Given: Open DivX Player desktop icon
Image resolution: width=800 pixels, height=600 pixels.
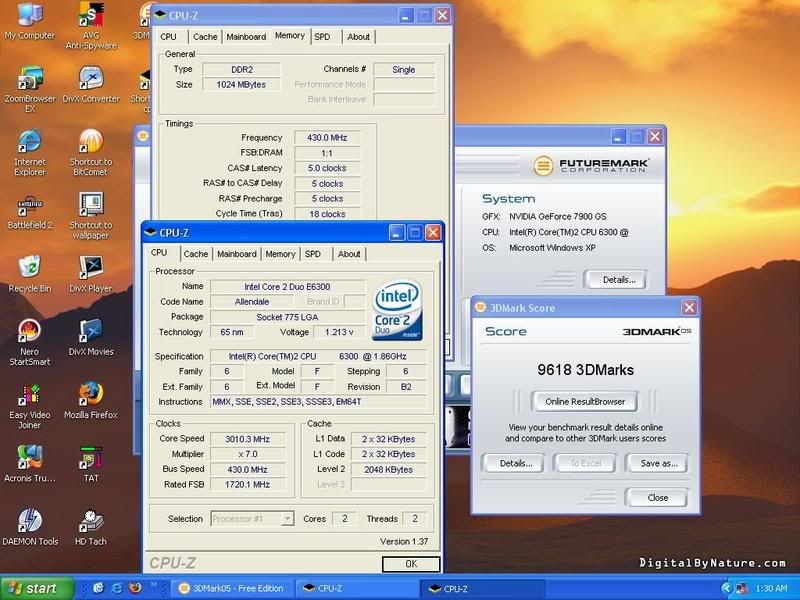Looking at the screenshot, I should 90,268.
